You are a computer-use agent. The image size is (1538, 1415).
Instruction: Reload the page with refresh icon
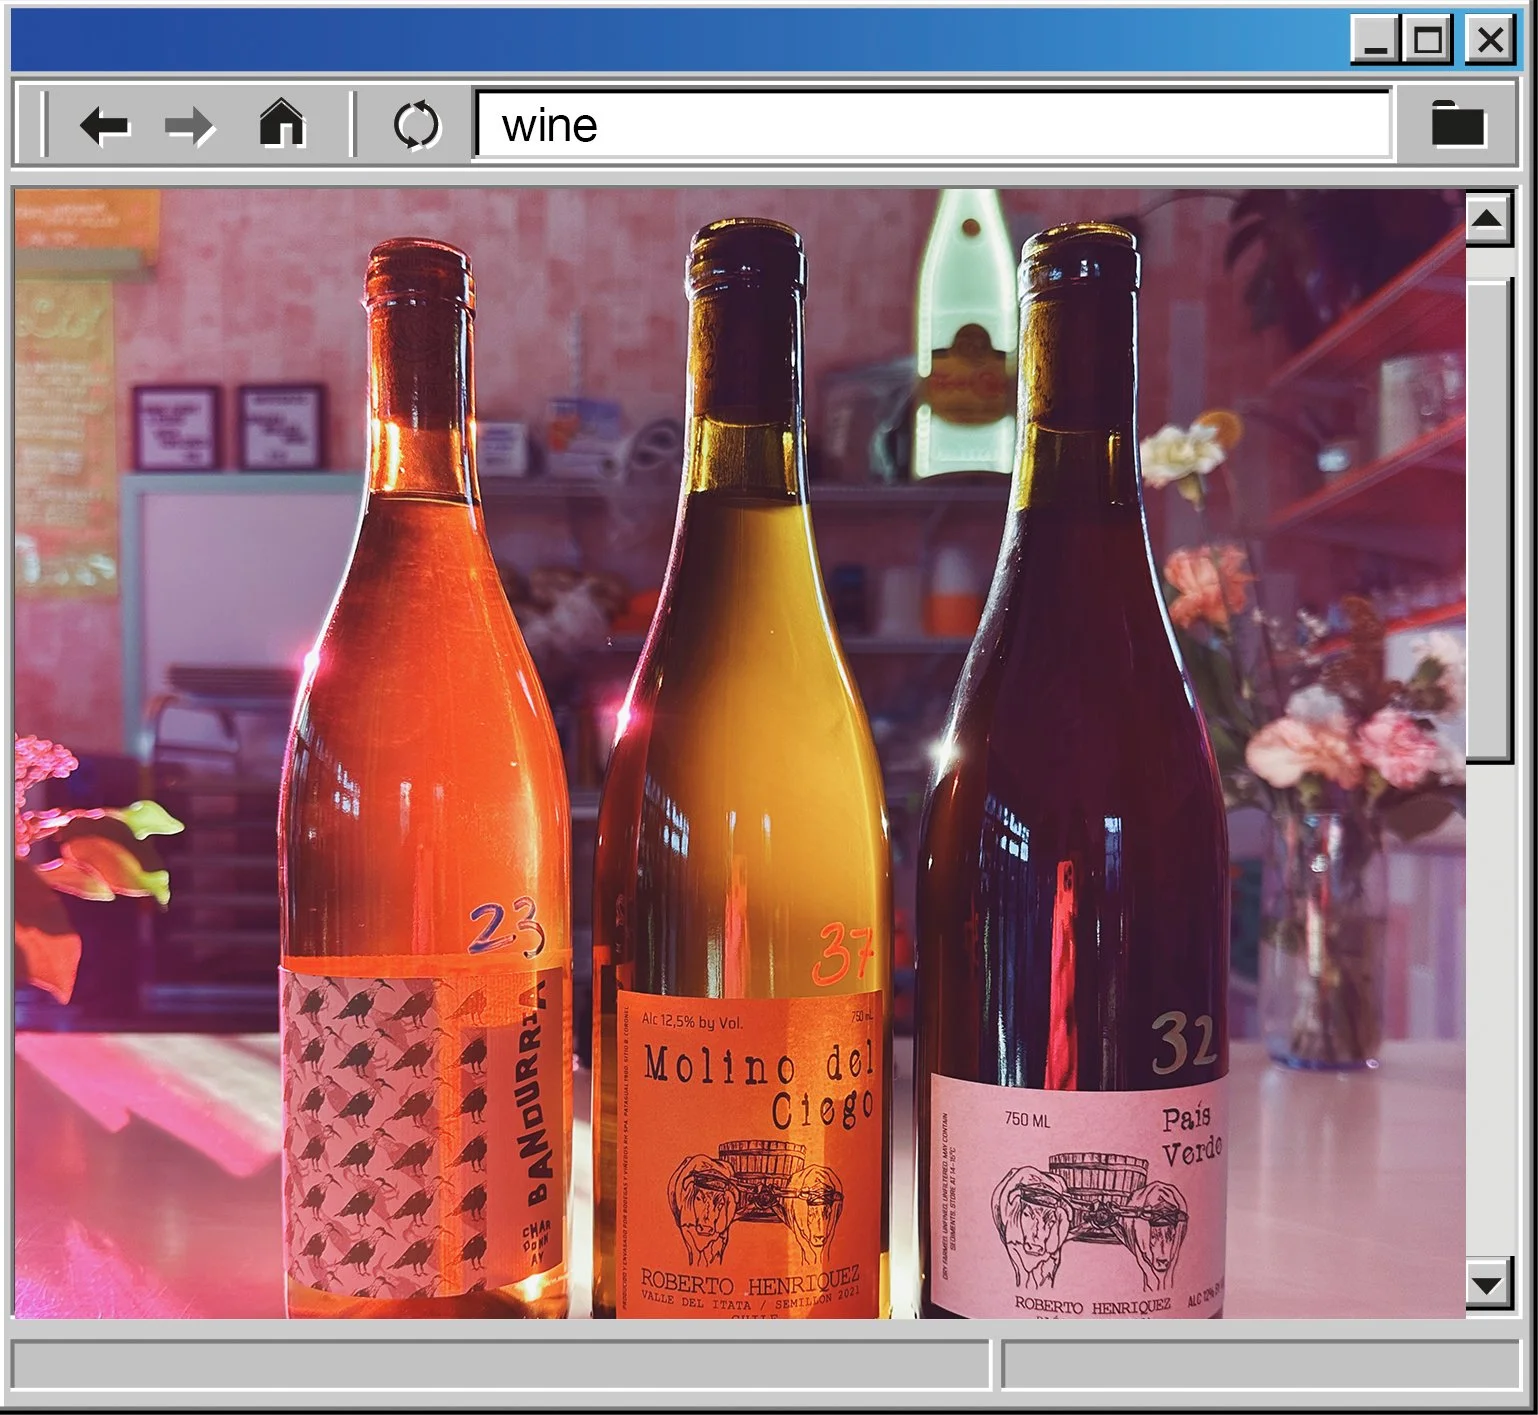[x=416, y=125]
